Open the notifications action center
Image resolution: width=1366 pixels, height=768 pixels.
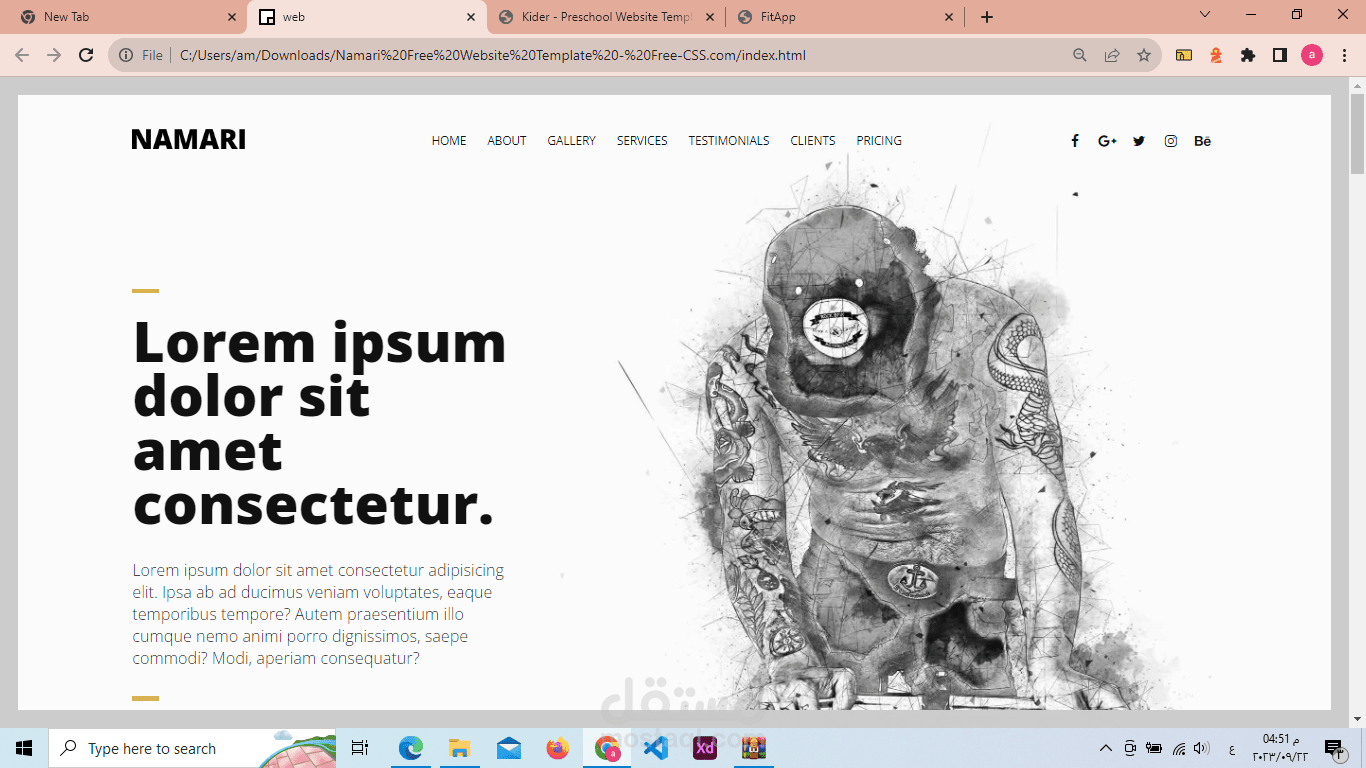(1333, 748)
